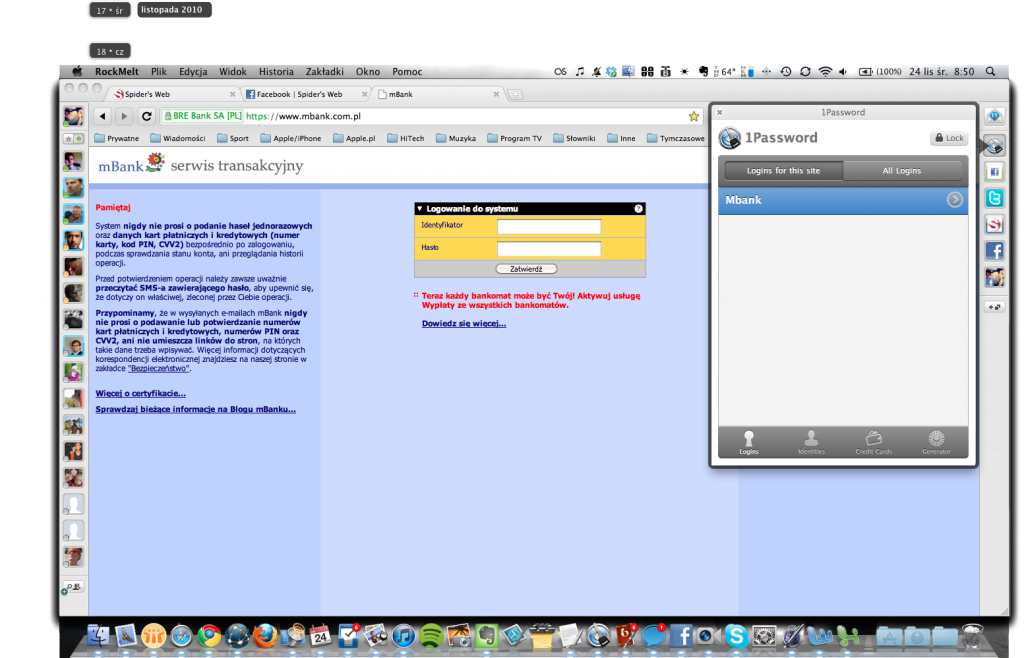
Task: Focus the Hasło password field
Action: pos(549,249)
